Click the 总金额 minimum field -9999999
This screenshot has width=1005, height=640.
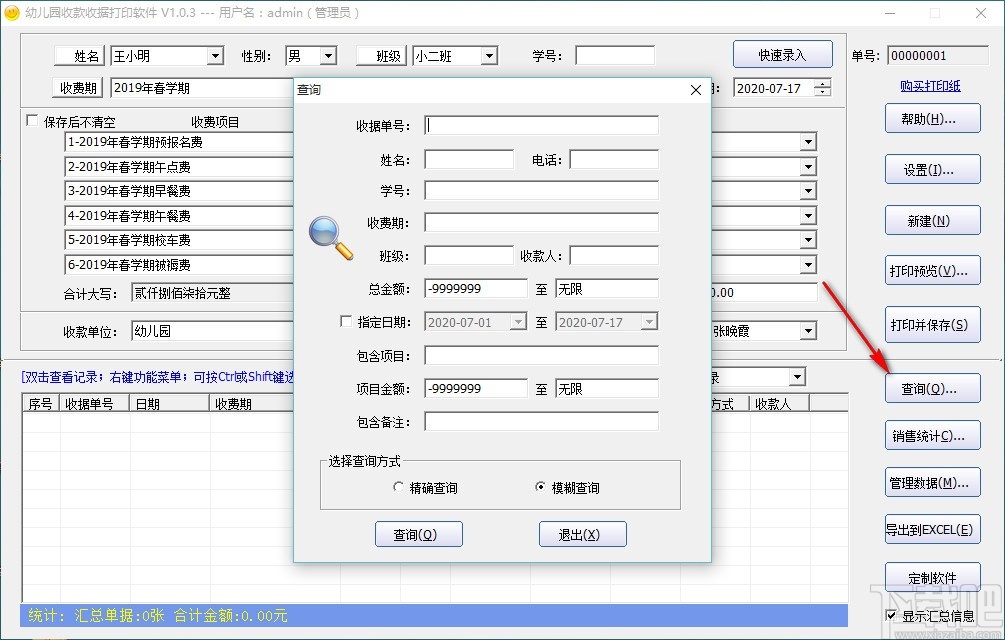476,289
